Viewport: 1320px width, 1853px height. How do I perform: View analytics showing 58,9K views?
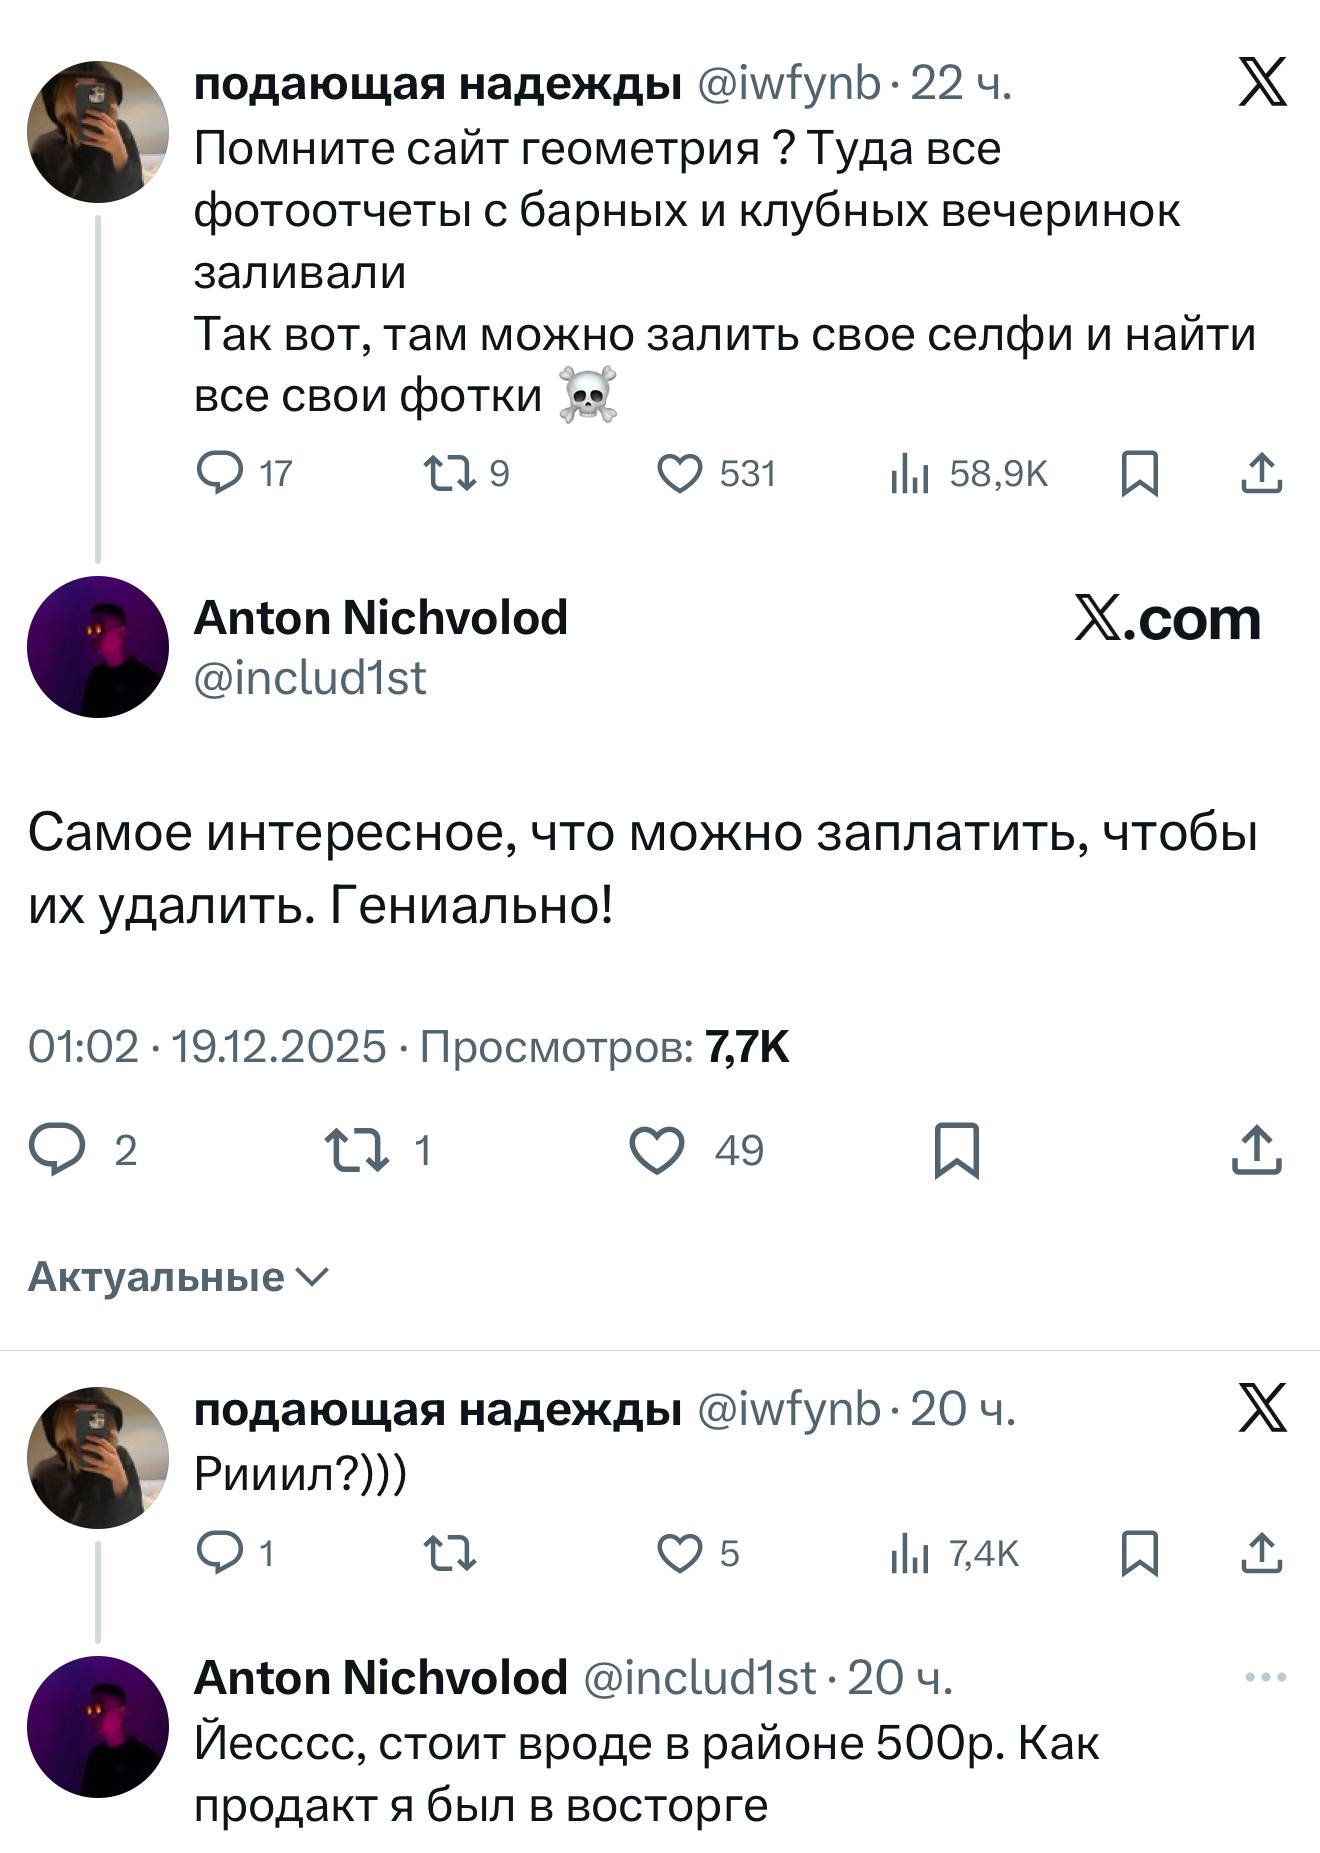(911, 474)
